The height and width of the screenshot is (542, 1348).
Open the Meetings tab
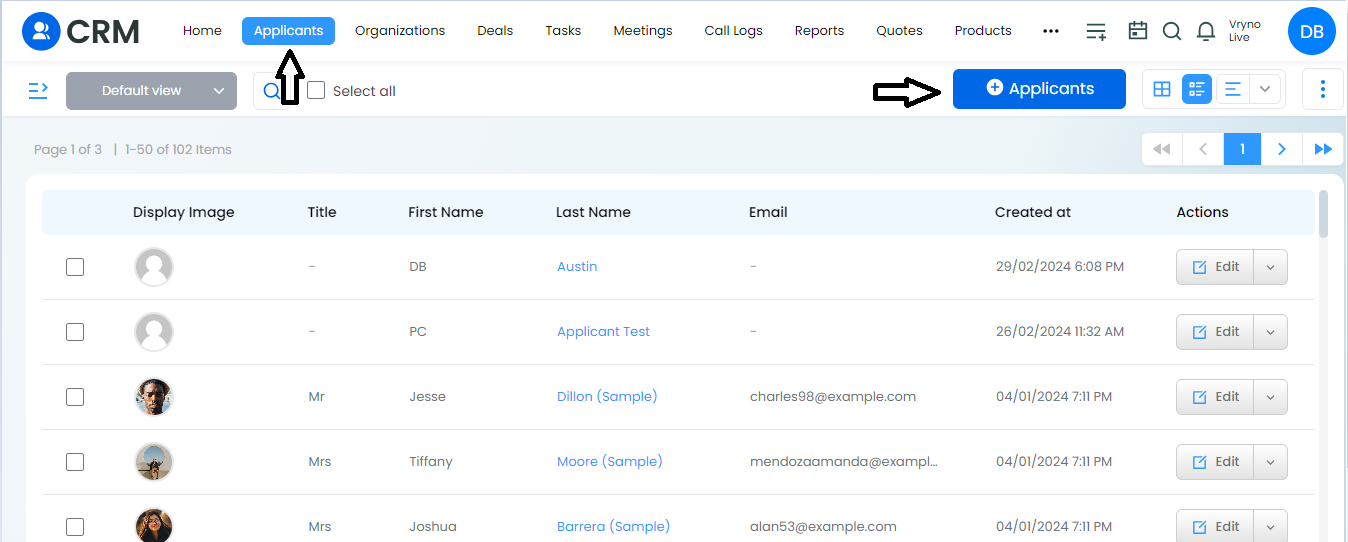[x=643, y=31]
